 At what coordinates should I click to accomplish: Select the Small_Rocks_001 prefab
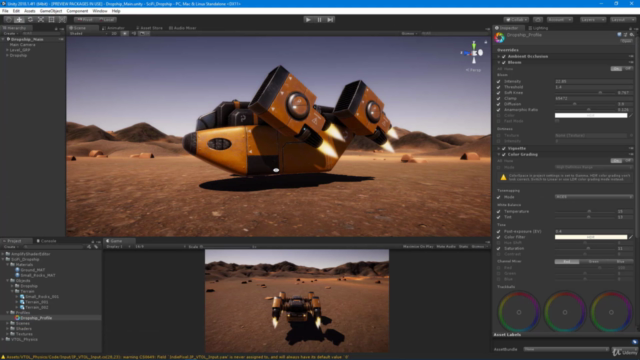point(42,297)
